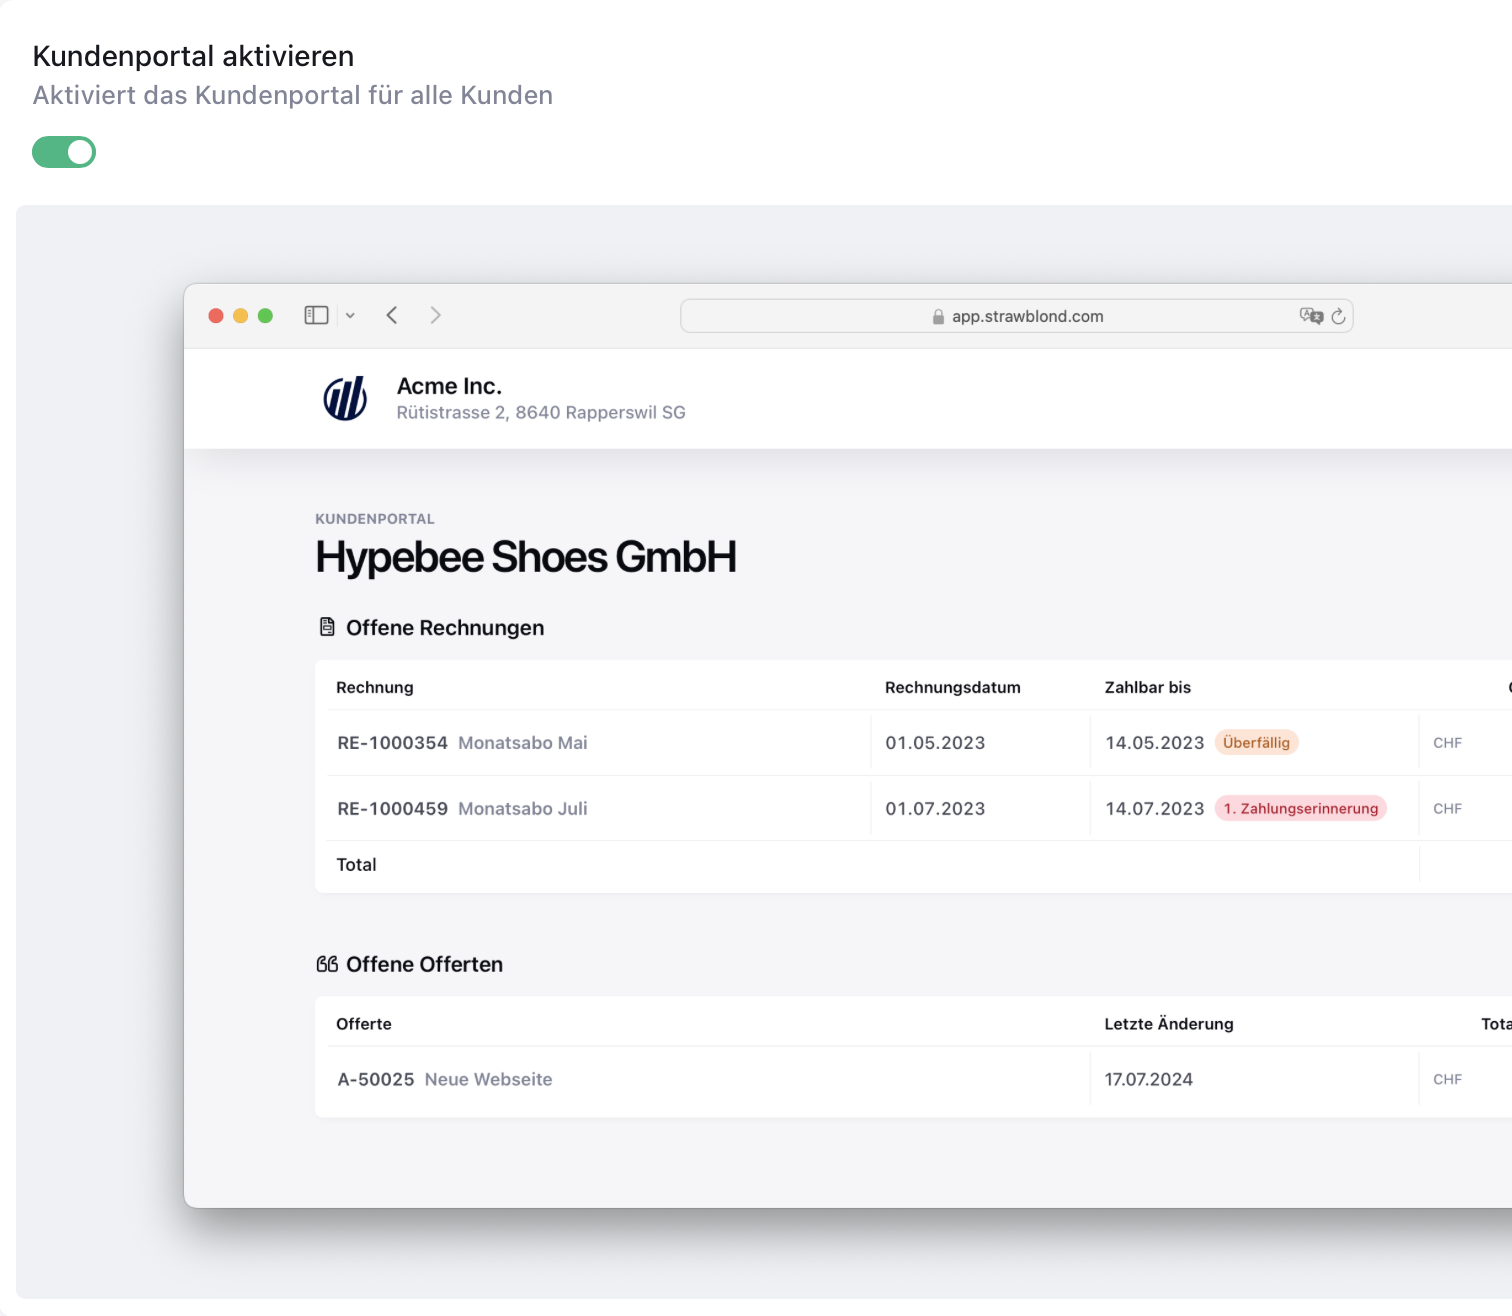Viewport: 1512px width, 1316px height.
Task: Click CHF in the Monatsabo Juli row
Action: click(x=1447, y=809)
